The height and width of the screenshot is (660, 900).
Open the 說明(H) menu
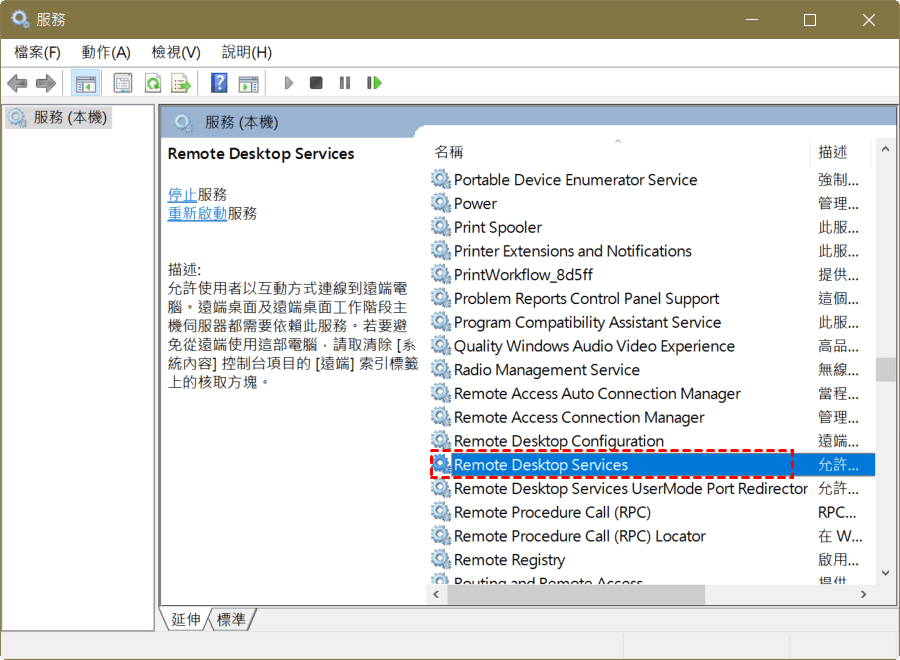247,52
